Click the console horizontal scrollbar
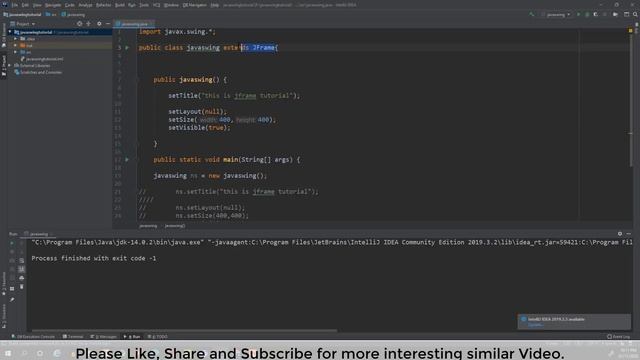 184,330
